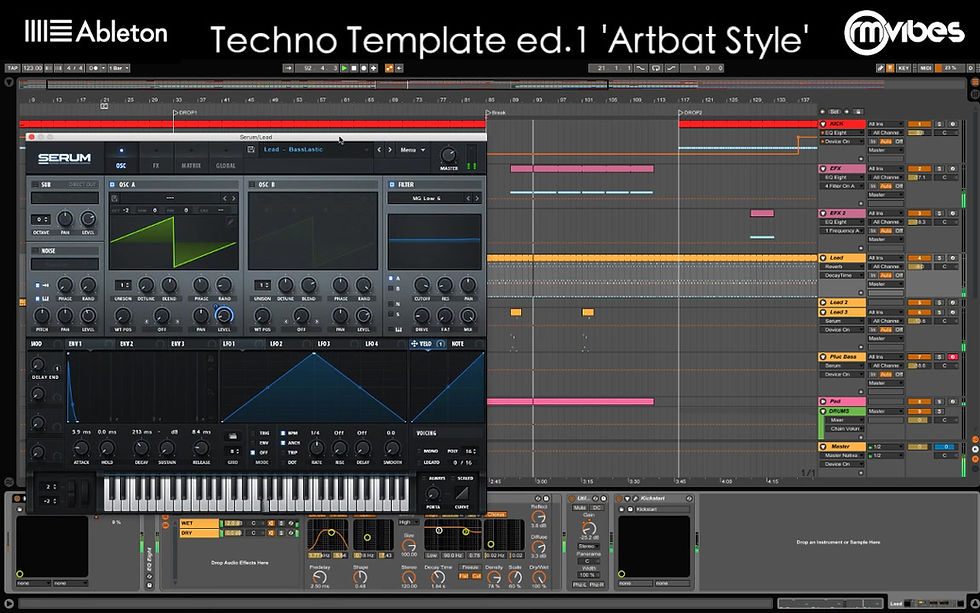The width and height of the screenshot is (980, 613).
Task: Toggle Serum OSC A enable checkbox
Action: tap(112, 184)
